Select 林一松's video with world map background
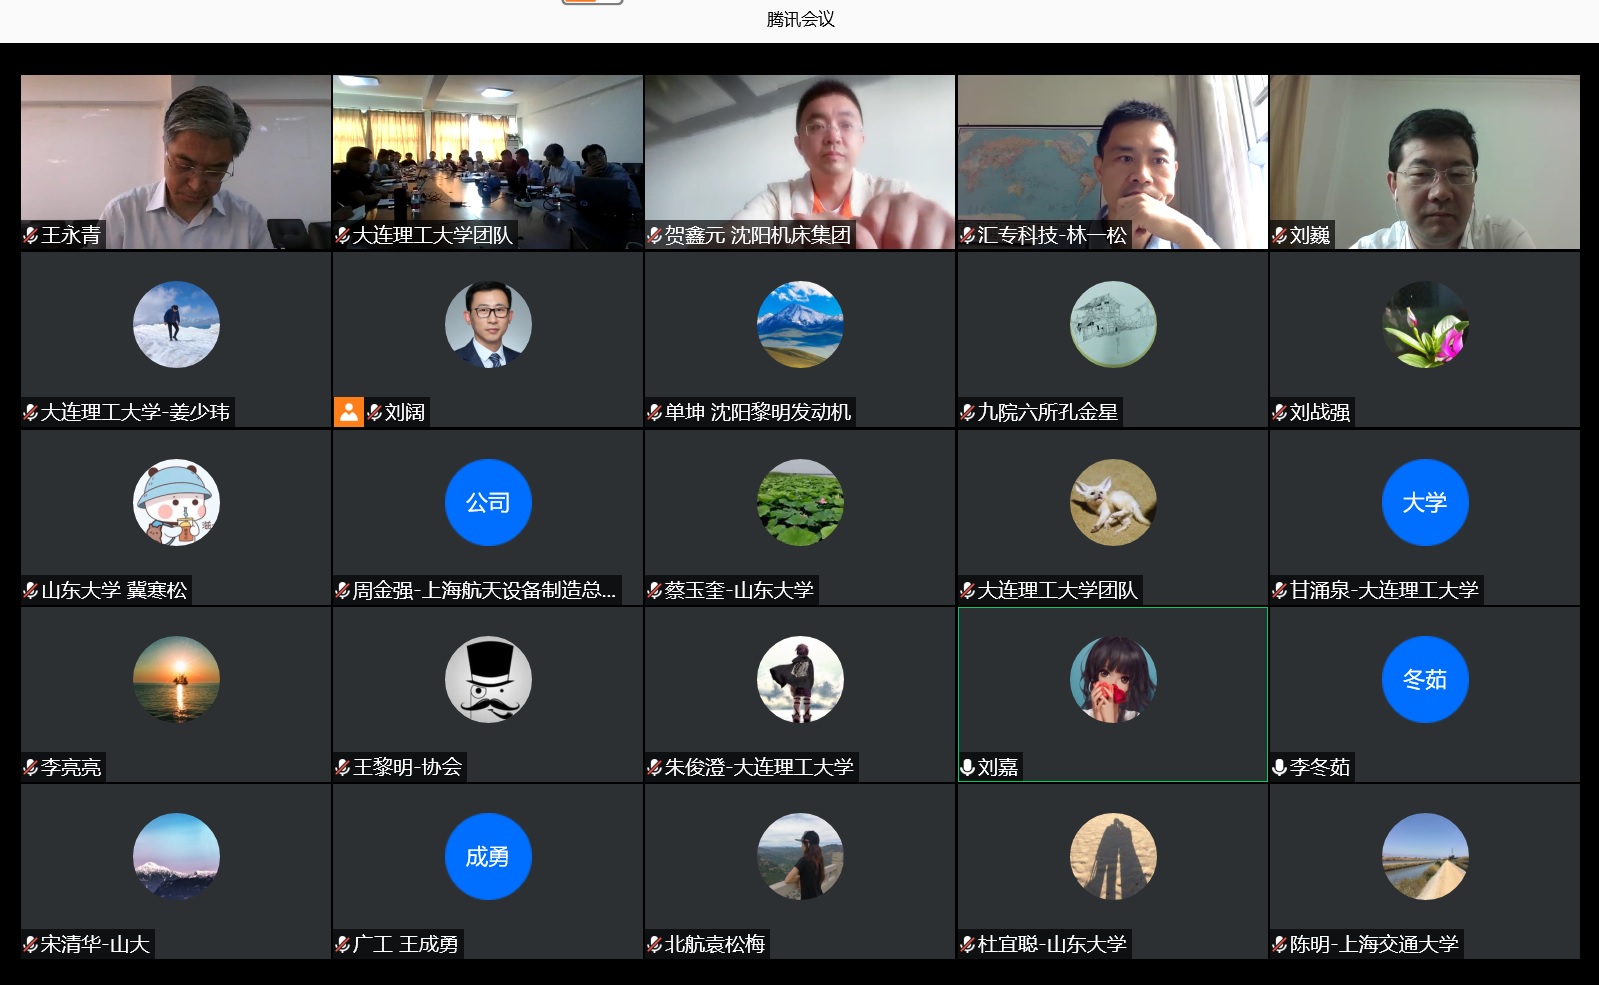 [1113, 162]
